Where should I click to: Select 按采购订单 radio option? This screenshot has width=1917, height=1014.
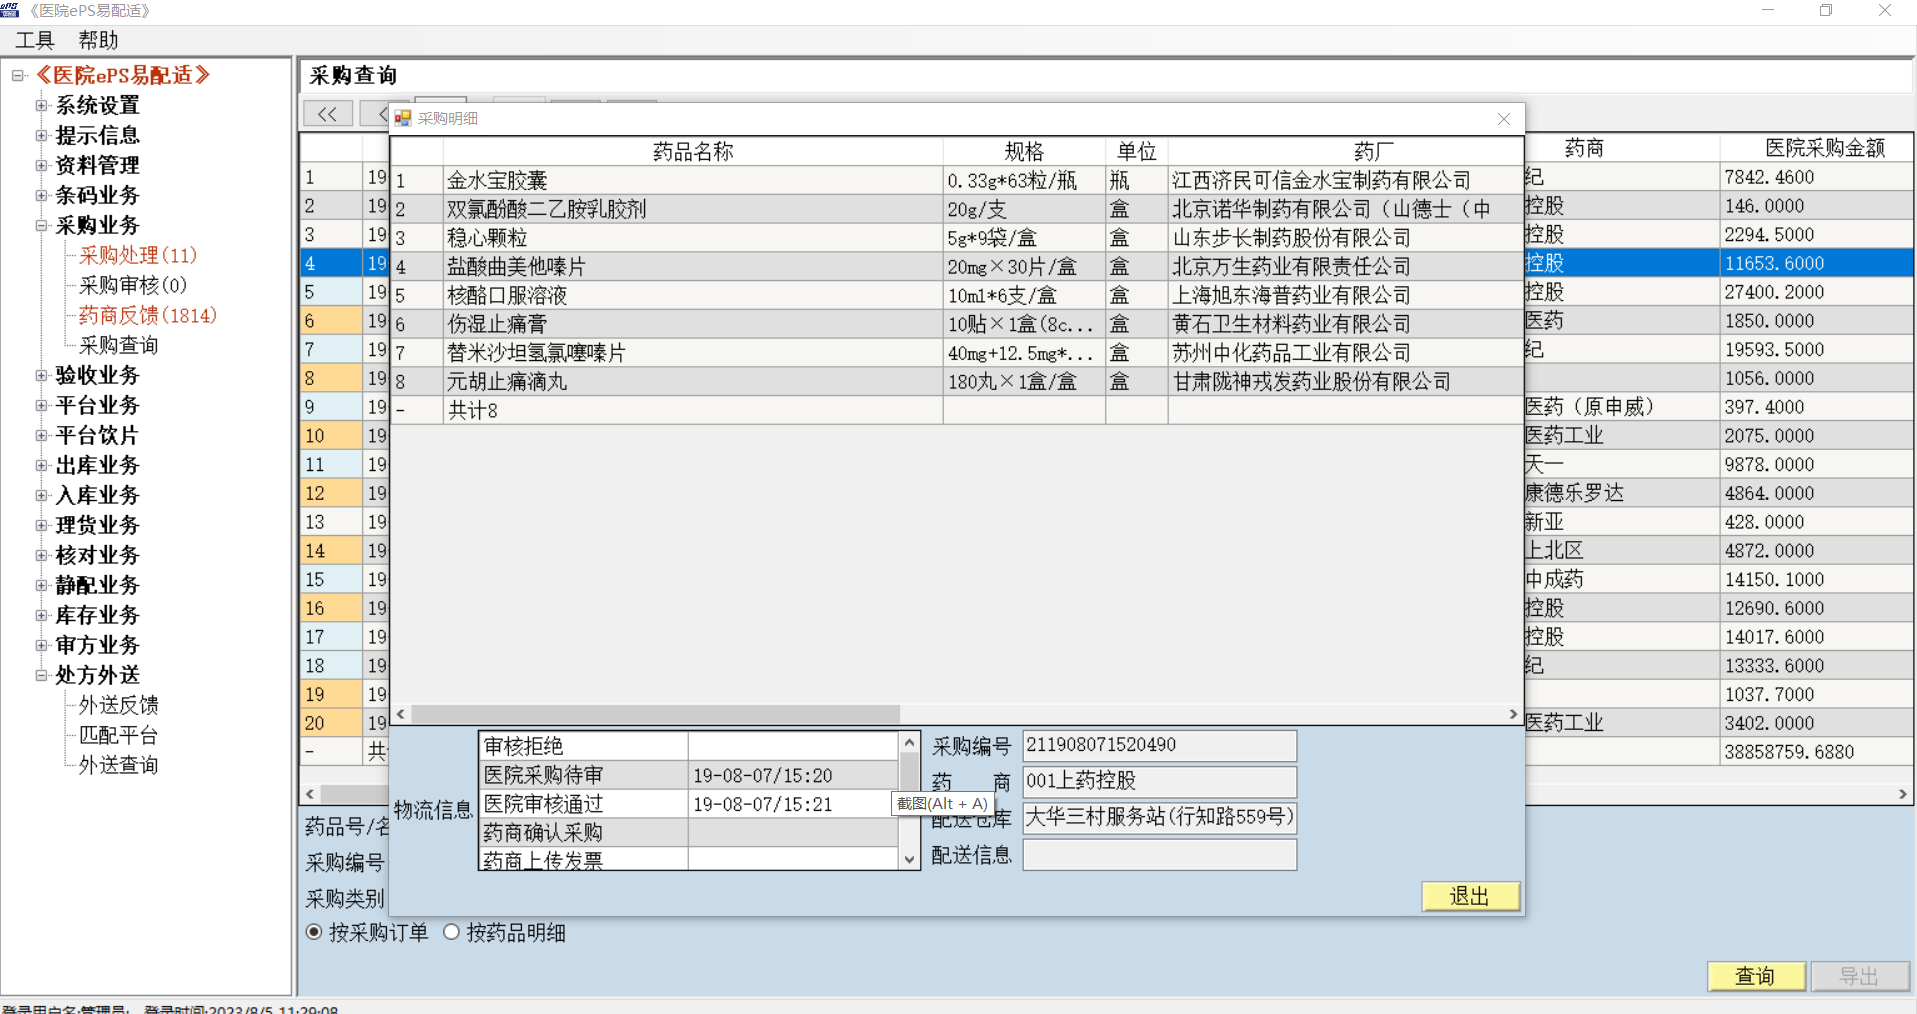314,932
